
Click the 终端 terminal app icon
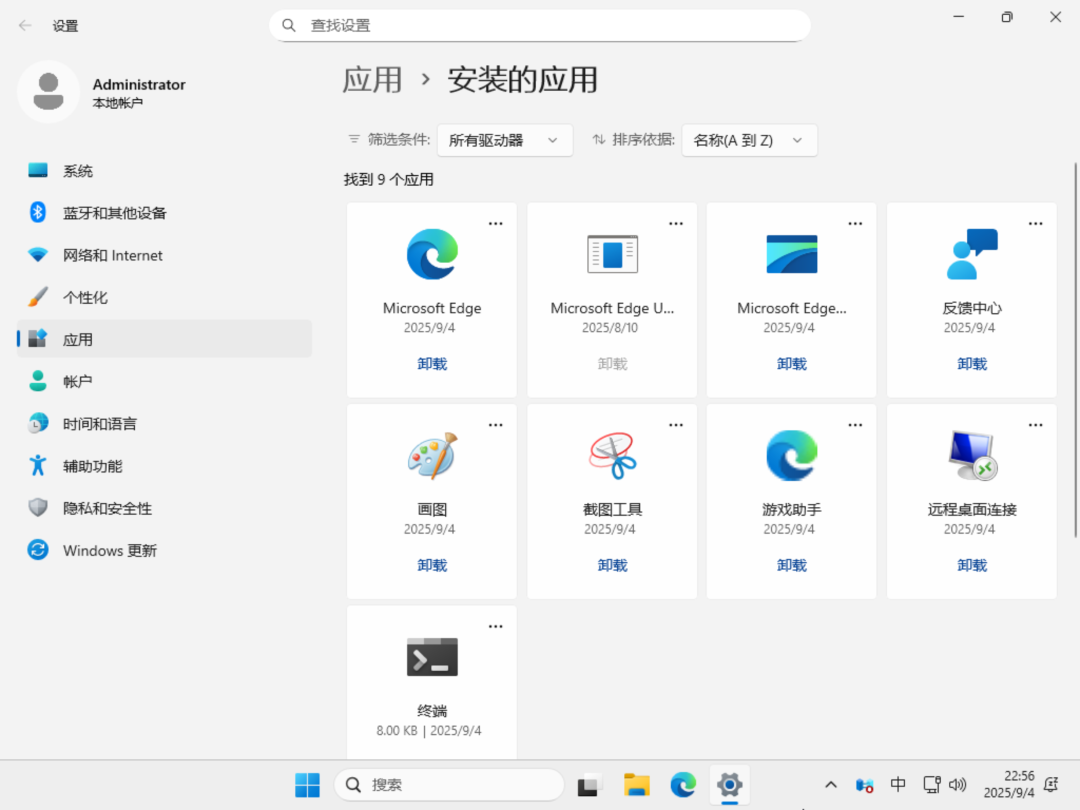pos(432,657)
